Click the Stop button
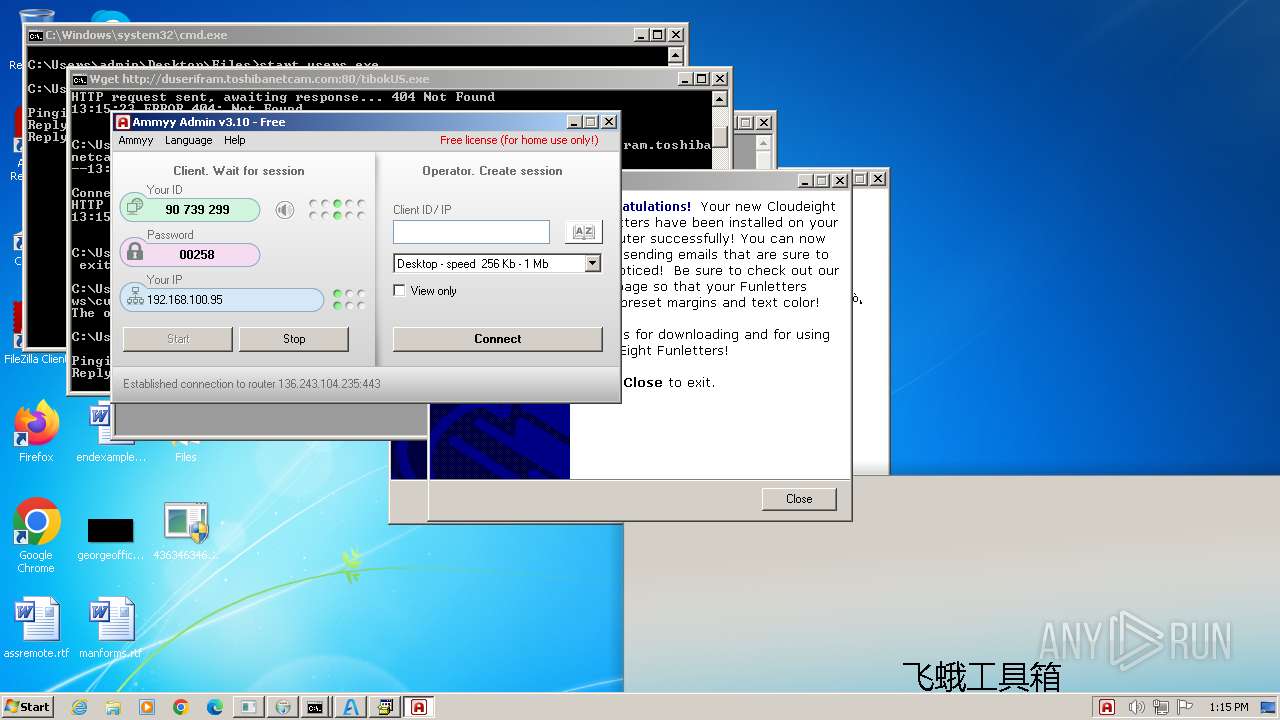This screenshot has width=1280, height=720. click(294, 339)
